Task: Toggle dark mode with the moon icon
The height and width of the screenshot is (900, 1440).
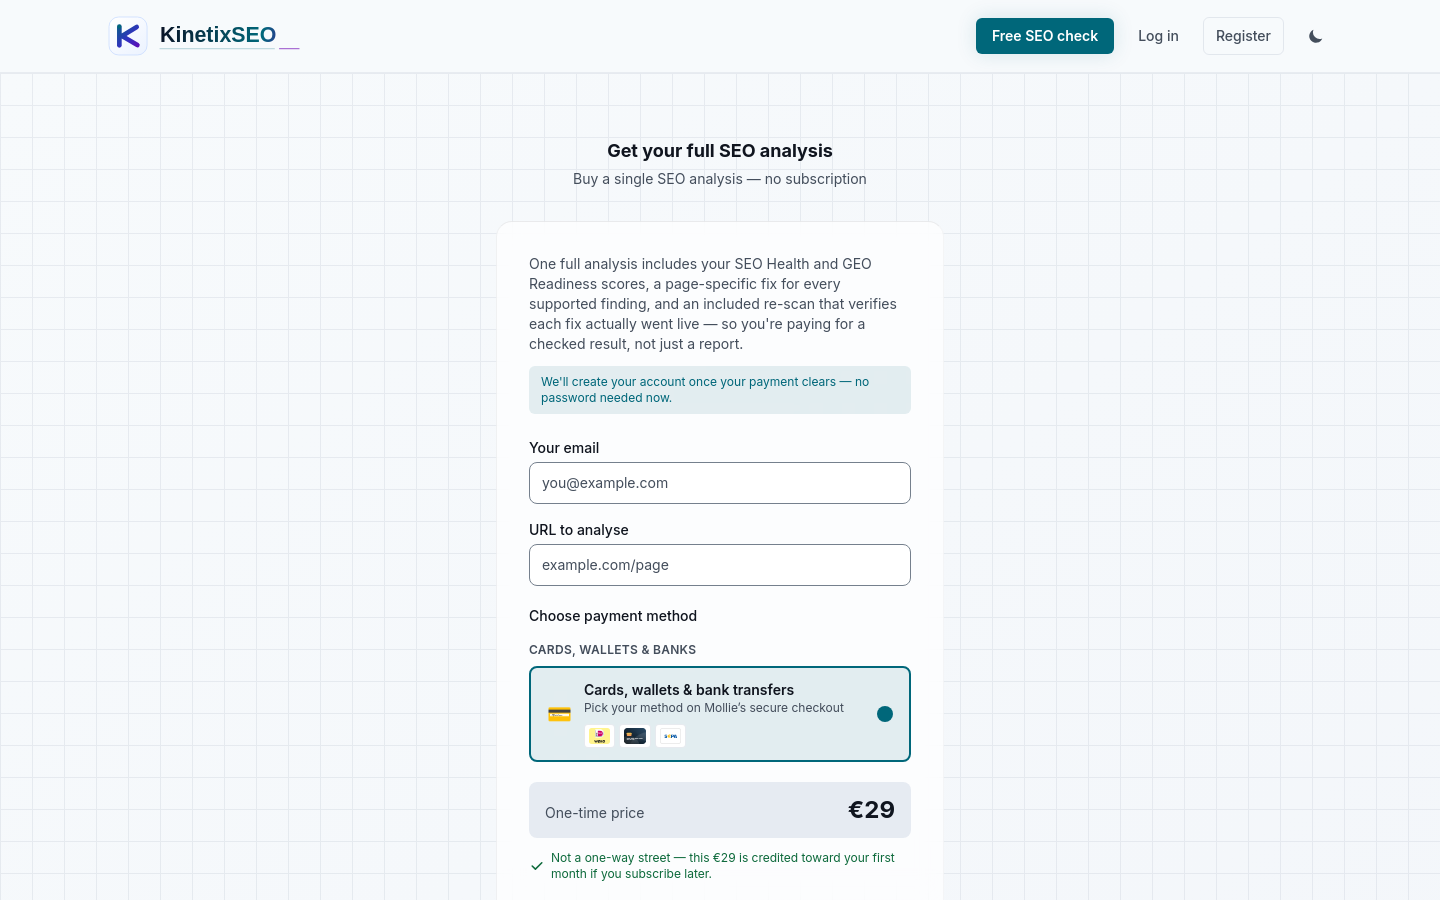Action: pyautogui.click(x=1315, y=36)
